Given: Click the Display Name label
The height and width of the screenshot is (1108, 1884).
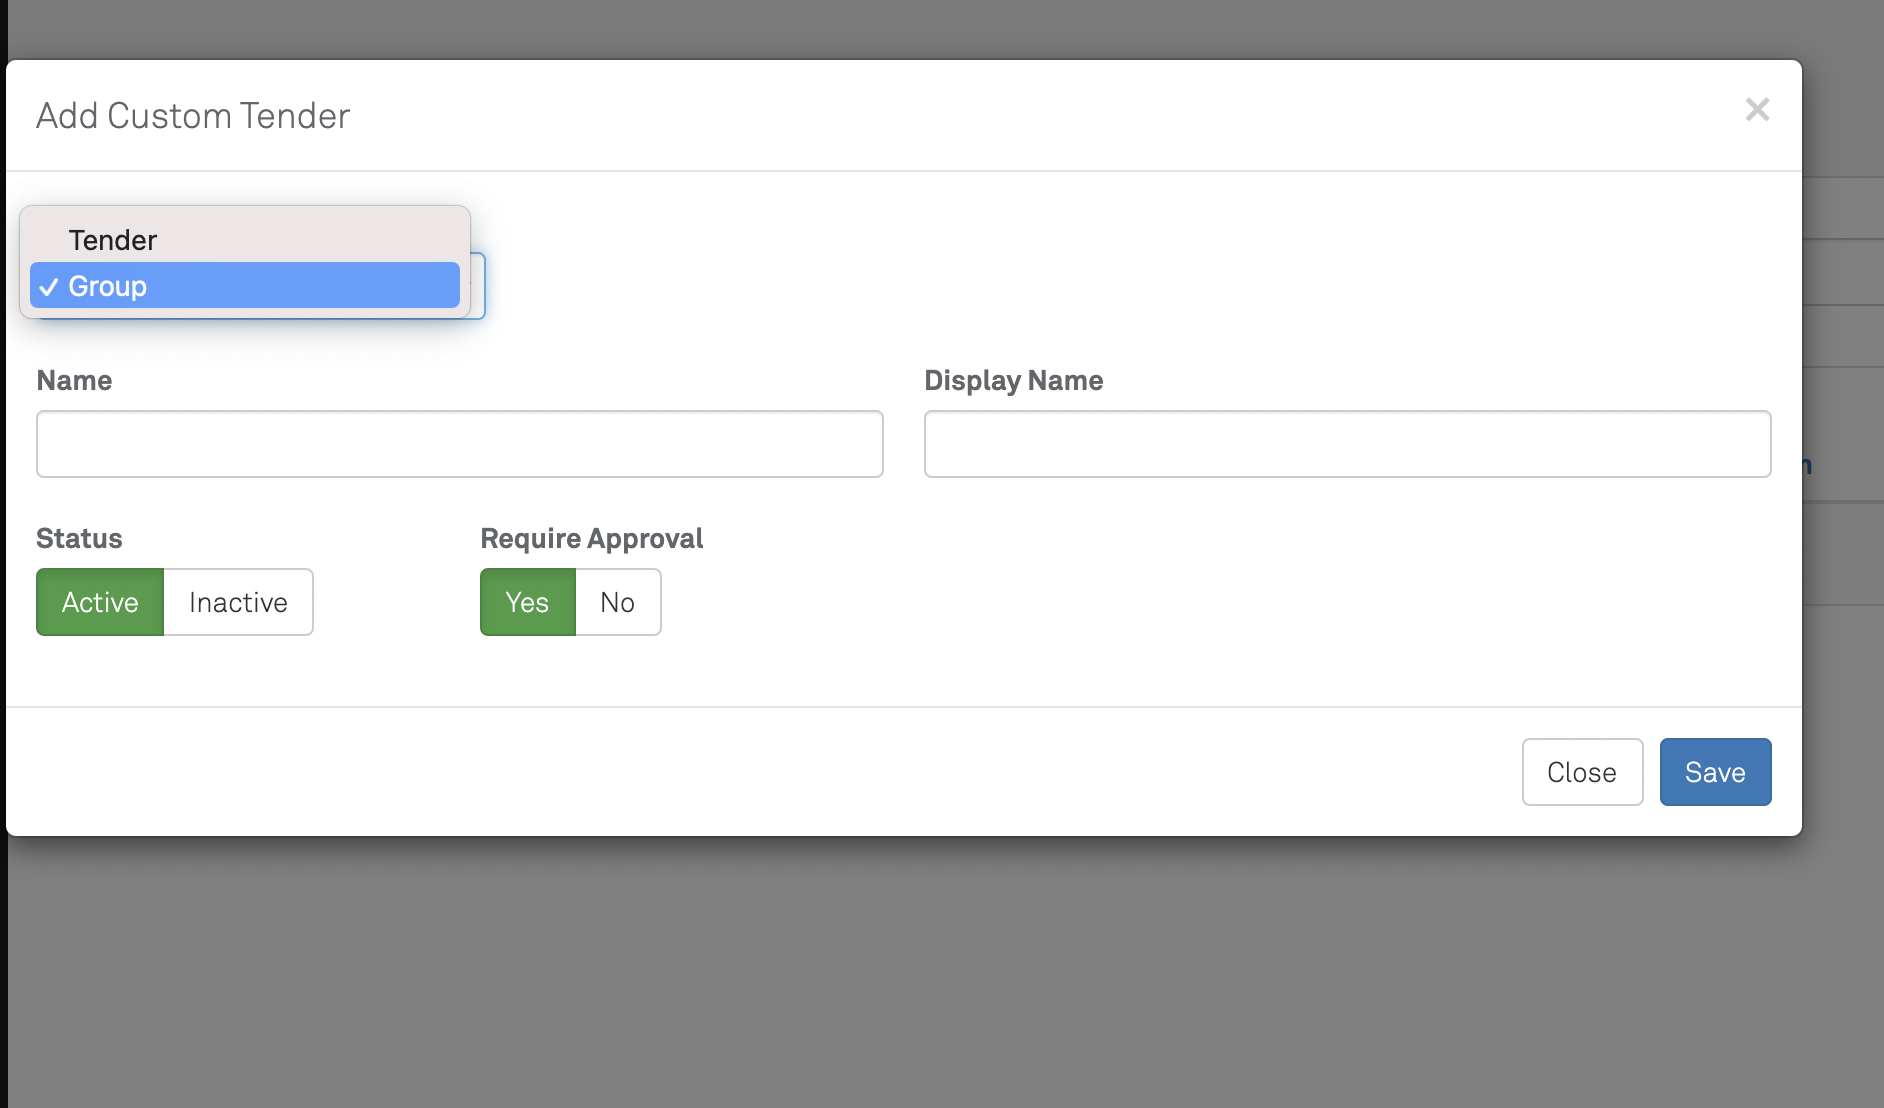Looking at the screenshot, I should (1013, 381).
